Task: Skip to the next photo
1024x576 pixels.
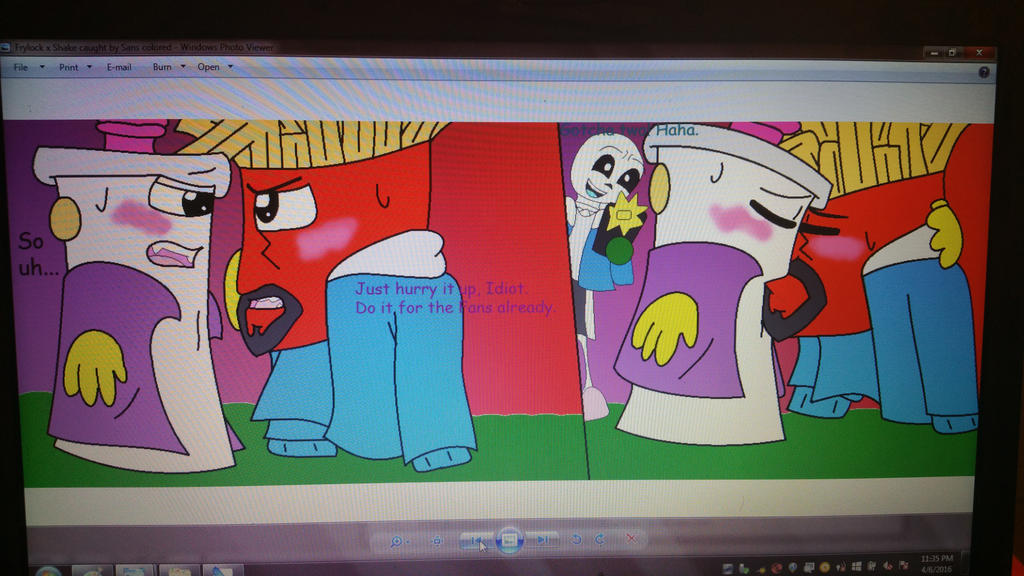Action: pyautogui.click(x=543, y=539)
